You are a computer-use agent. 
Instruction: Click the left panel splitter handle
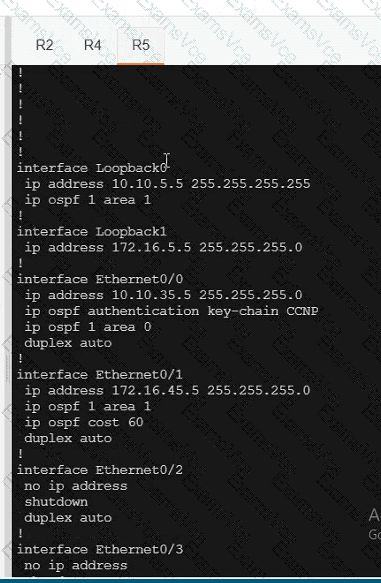(x=8, y=368)
